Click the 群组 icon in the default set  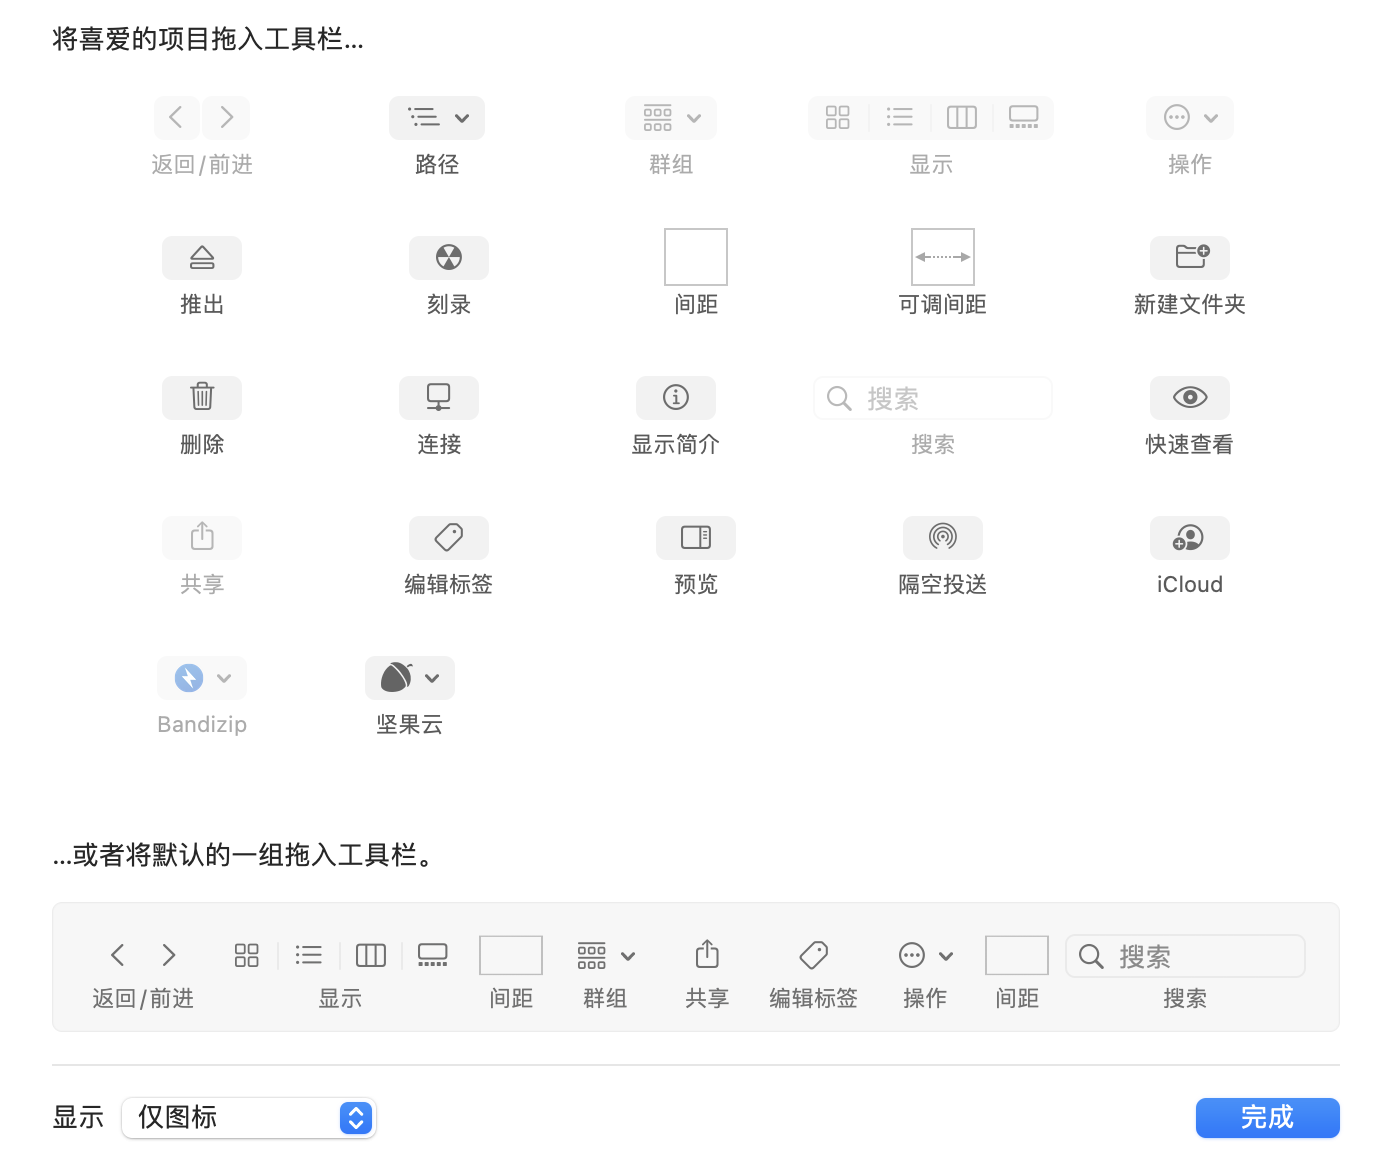[x=592, y=956]
